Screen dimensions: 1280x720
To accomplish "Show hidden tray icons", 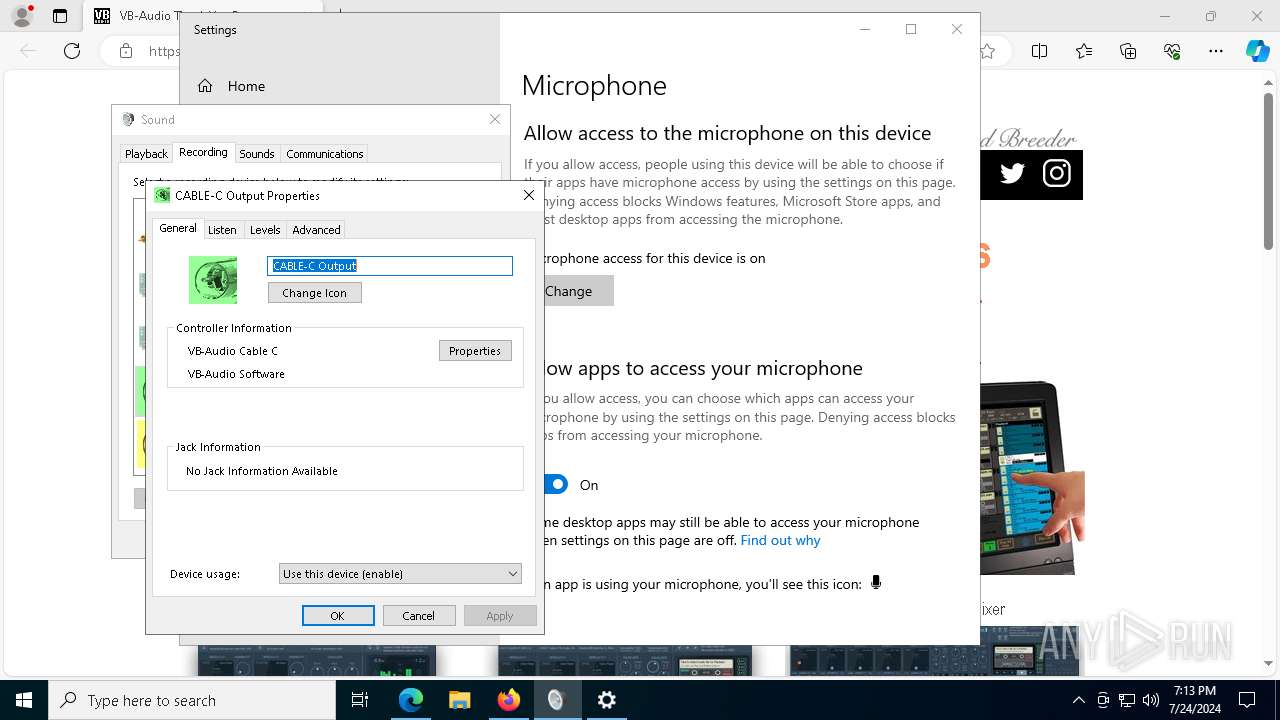I will tap(1078, 700).
